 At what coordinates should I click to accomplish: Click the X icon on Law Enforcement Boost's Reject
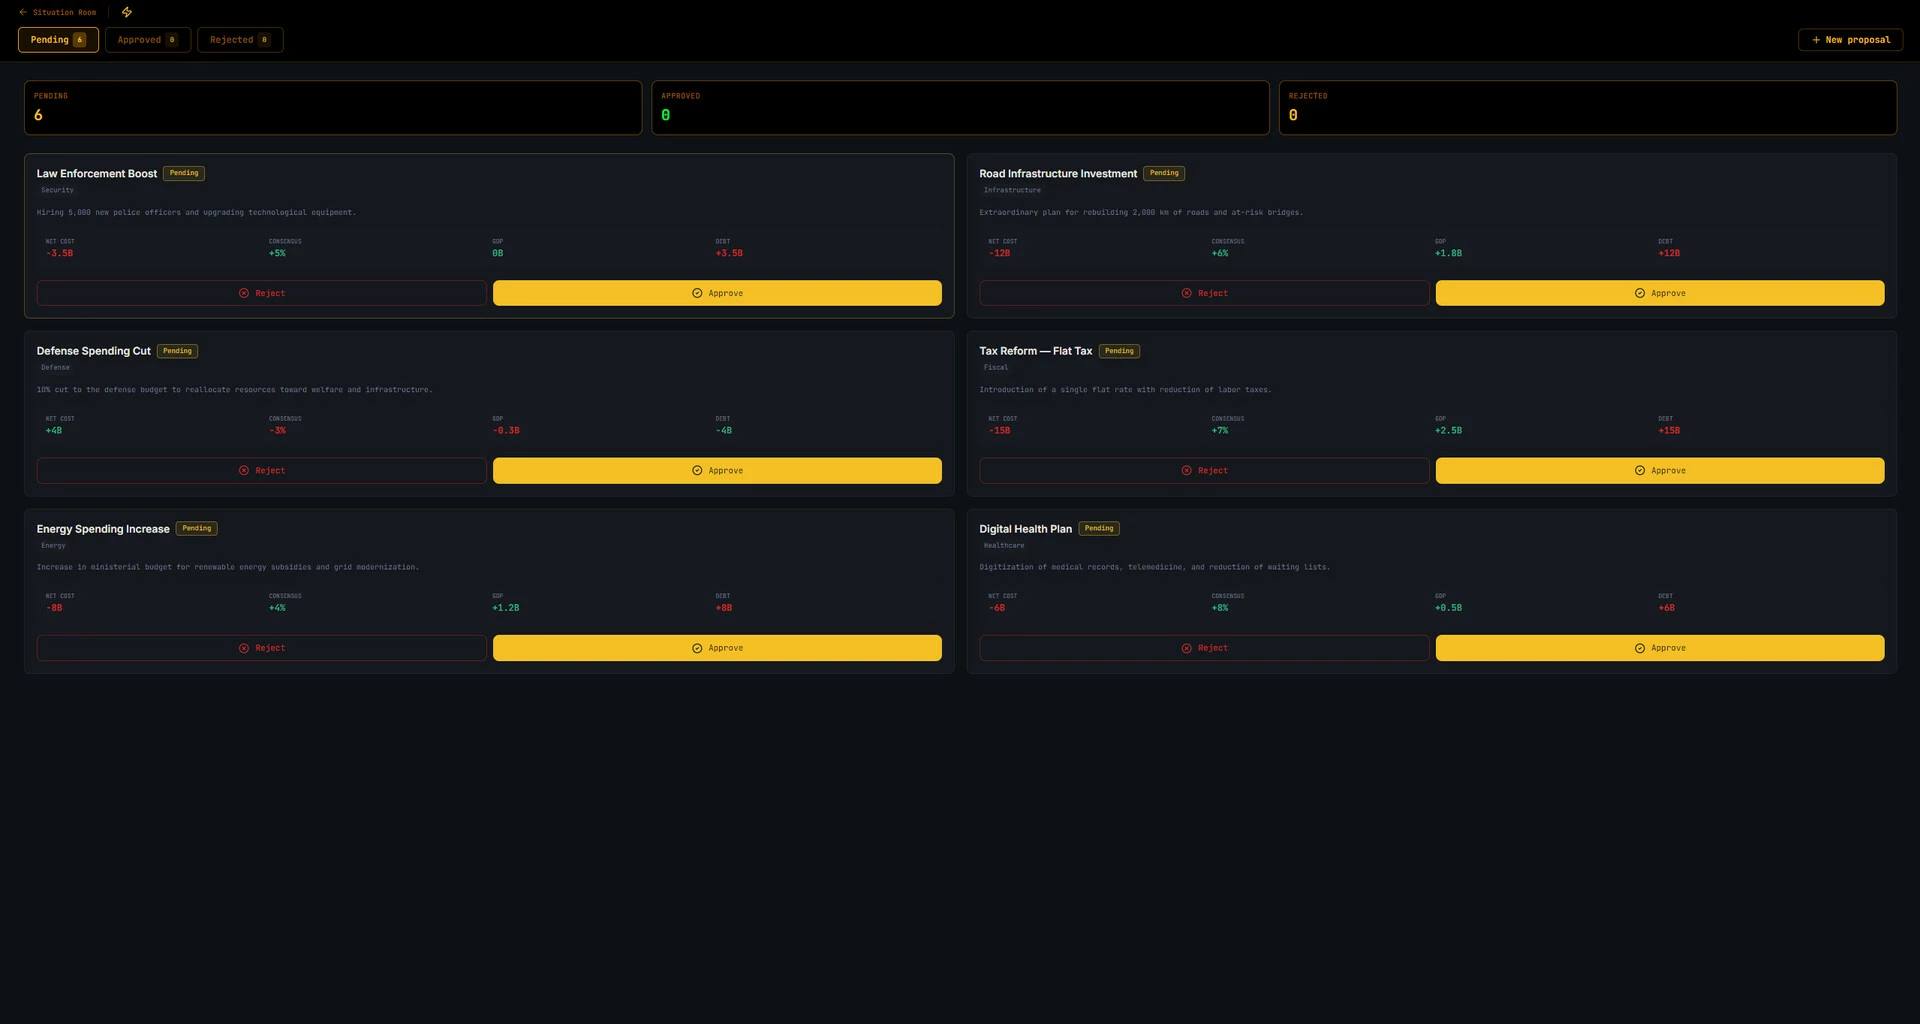244,293
